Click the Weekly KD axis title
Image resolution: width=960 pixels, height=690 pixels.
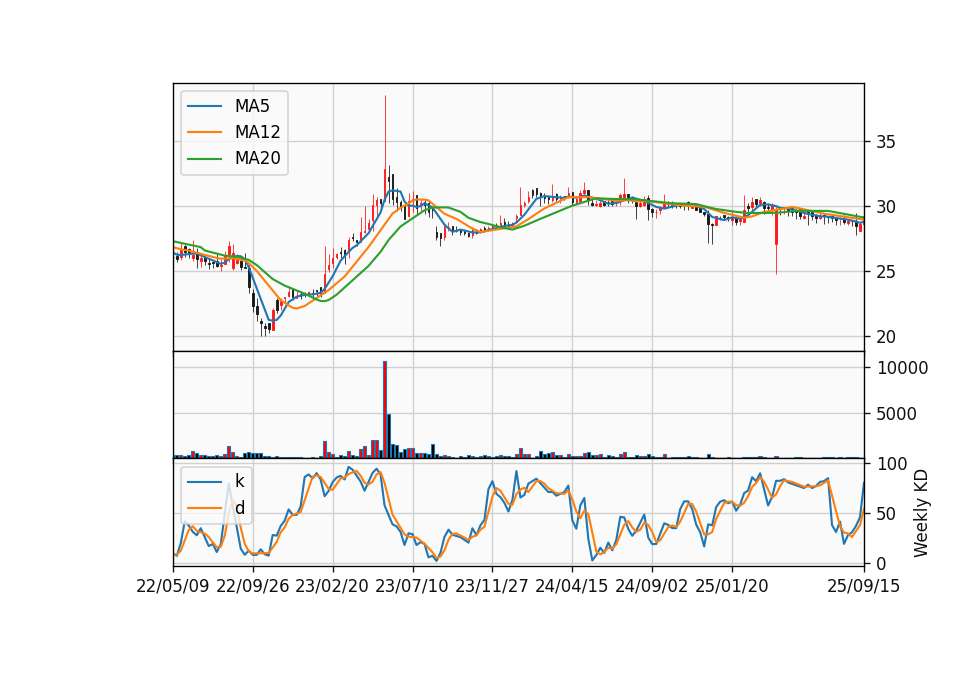pos(921,514)
